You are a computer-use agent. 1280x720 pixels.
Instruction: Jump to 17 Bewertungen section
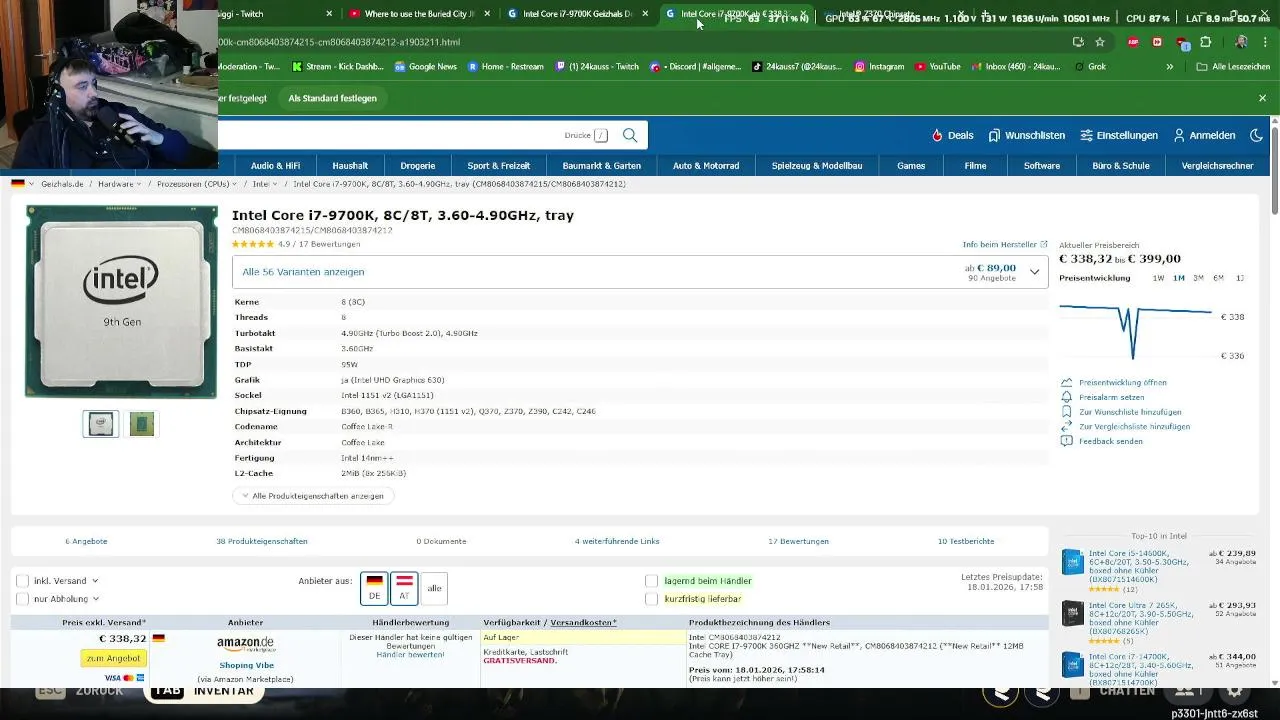[x=798, y=541]
